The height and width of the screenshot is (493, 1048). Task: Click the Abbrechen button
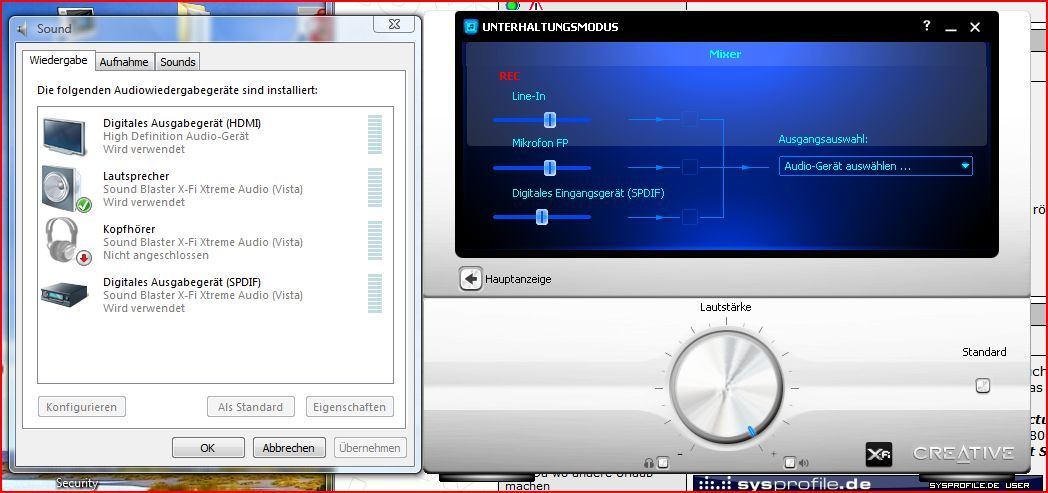[289, 448]
